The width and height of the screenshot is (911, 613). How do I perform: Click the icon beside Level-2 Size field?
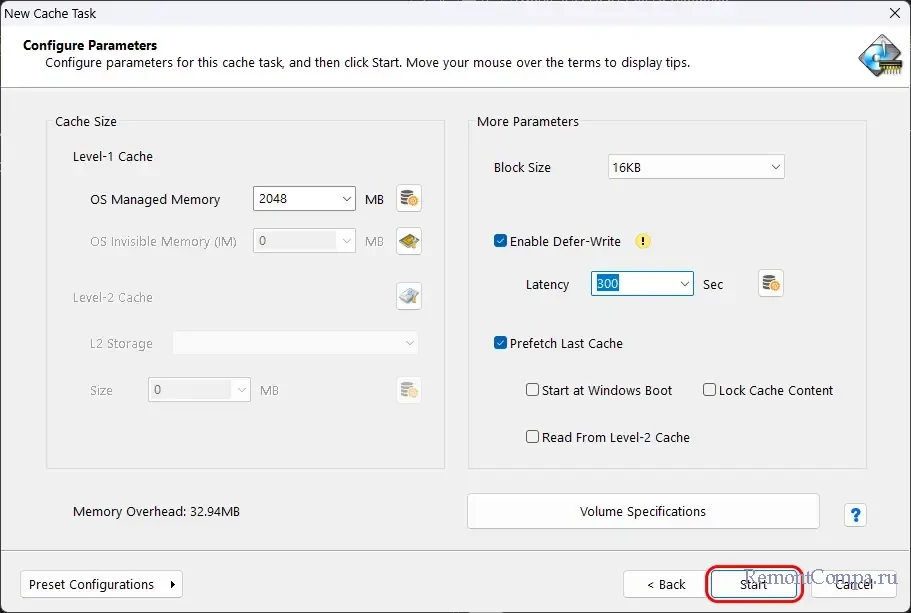409,390
